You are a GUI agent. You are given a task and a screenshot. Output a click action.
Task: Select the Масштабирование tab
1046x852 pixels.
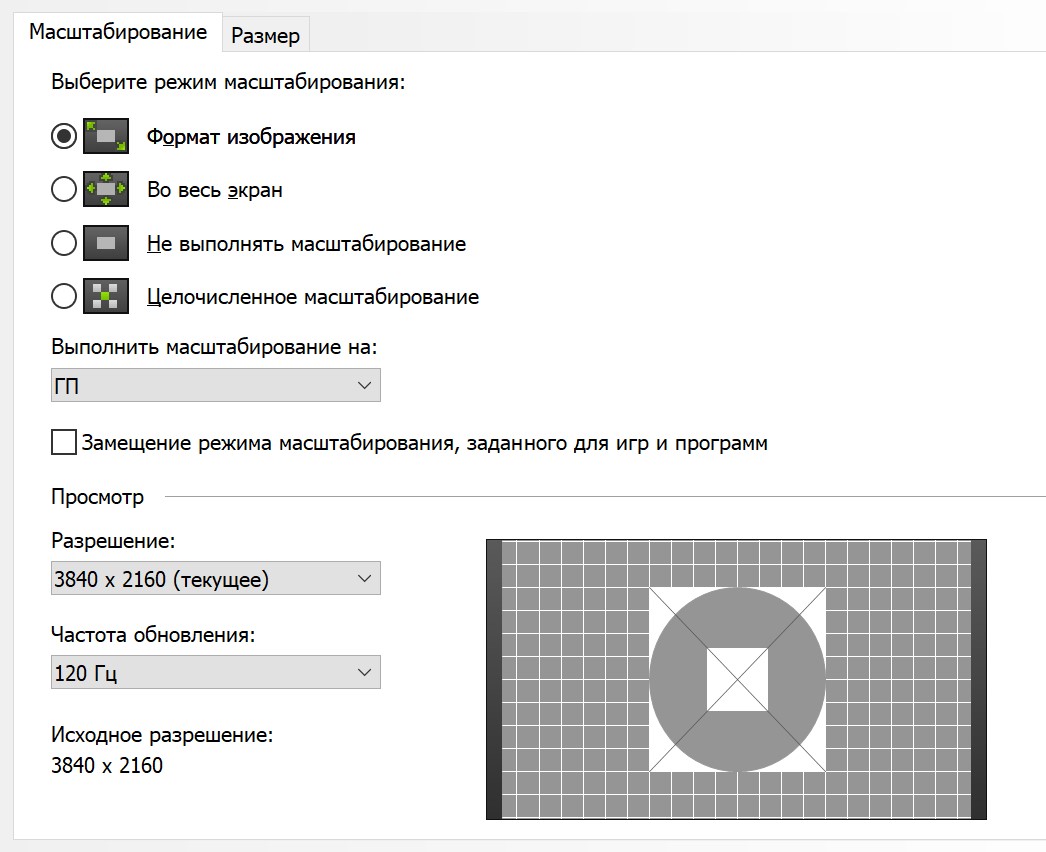pos(118,32)
